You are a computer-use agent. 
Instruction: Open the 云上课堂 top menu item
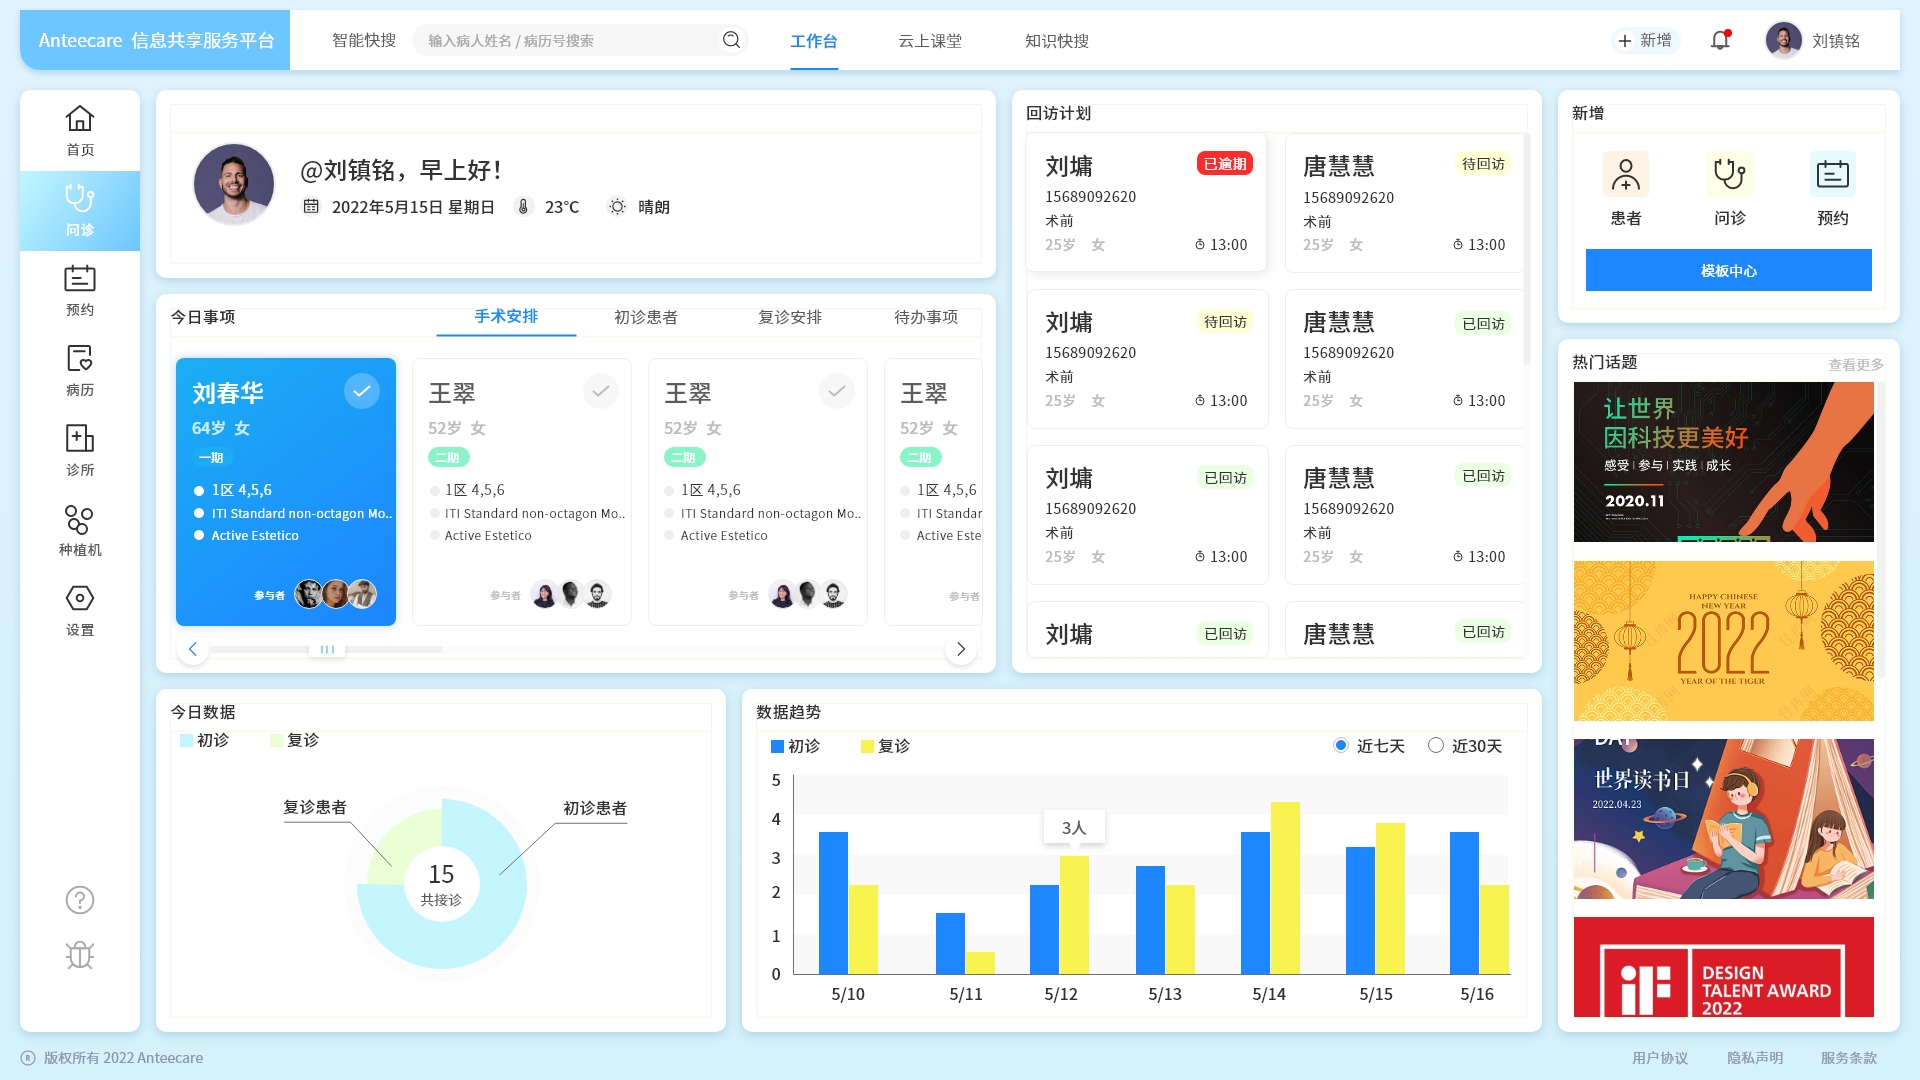929,41
